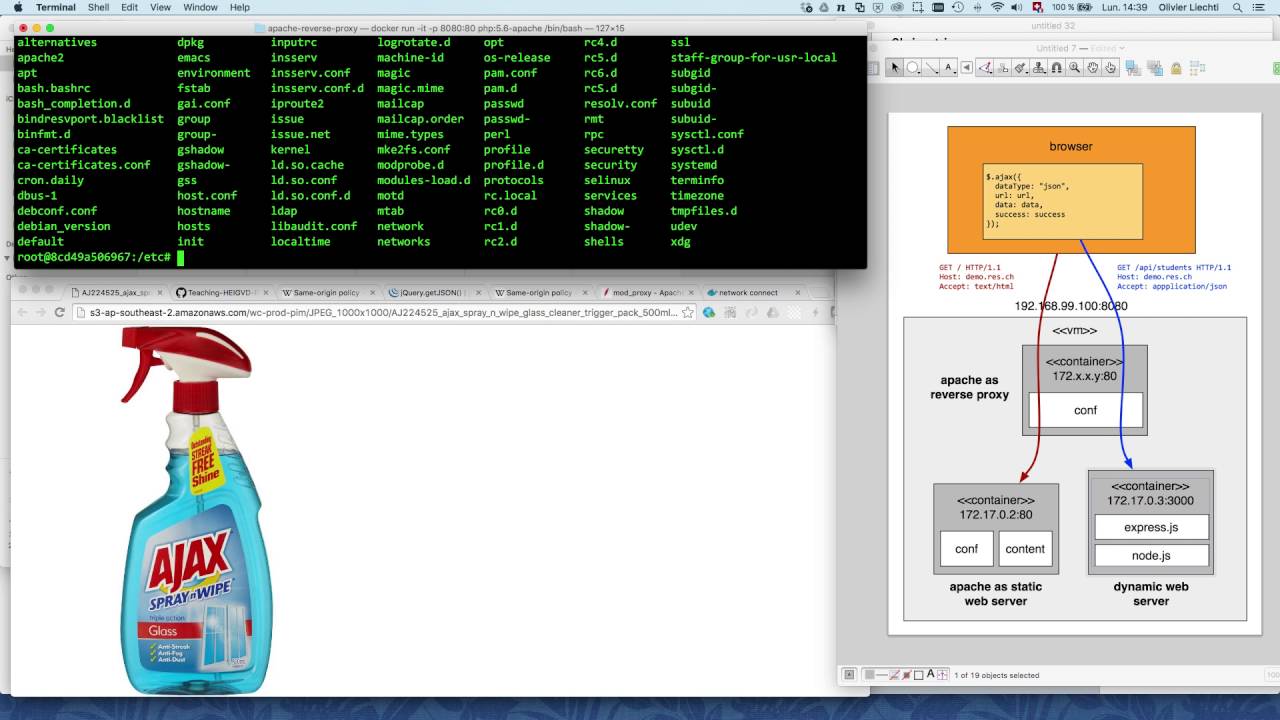The height and width of the screenshot is (720, 1280).
Task: Select the conf box under 172.x.x.y:80
Action: click(1085, 410)
